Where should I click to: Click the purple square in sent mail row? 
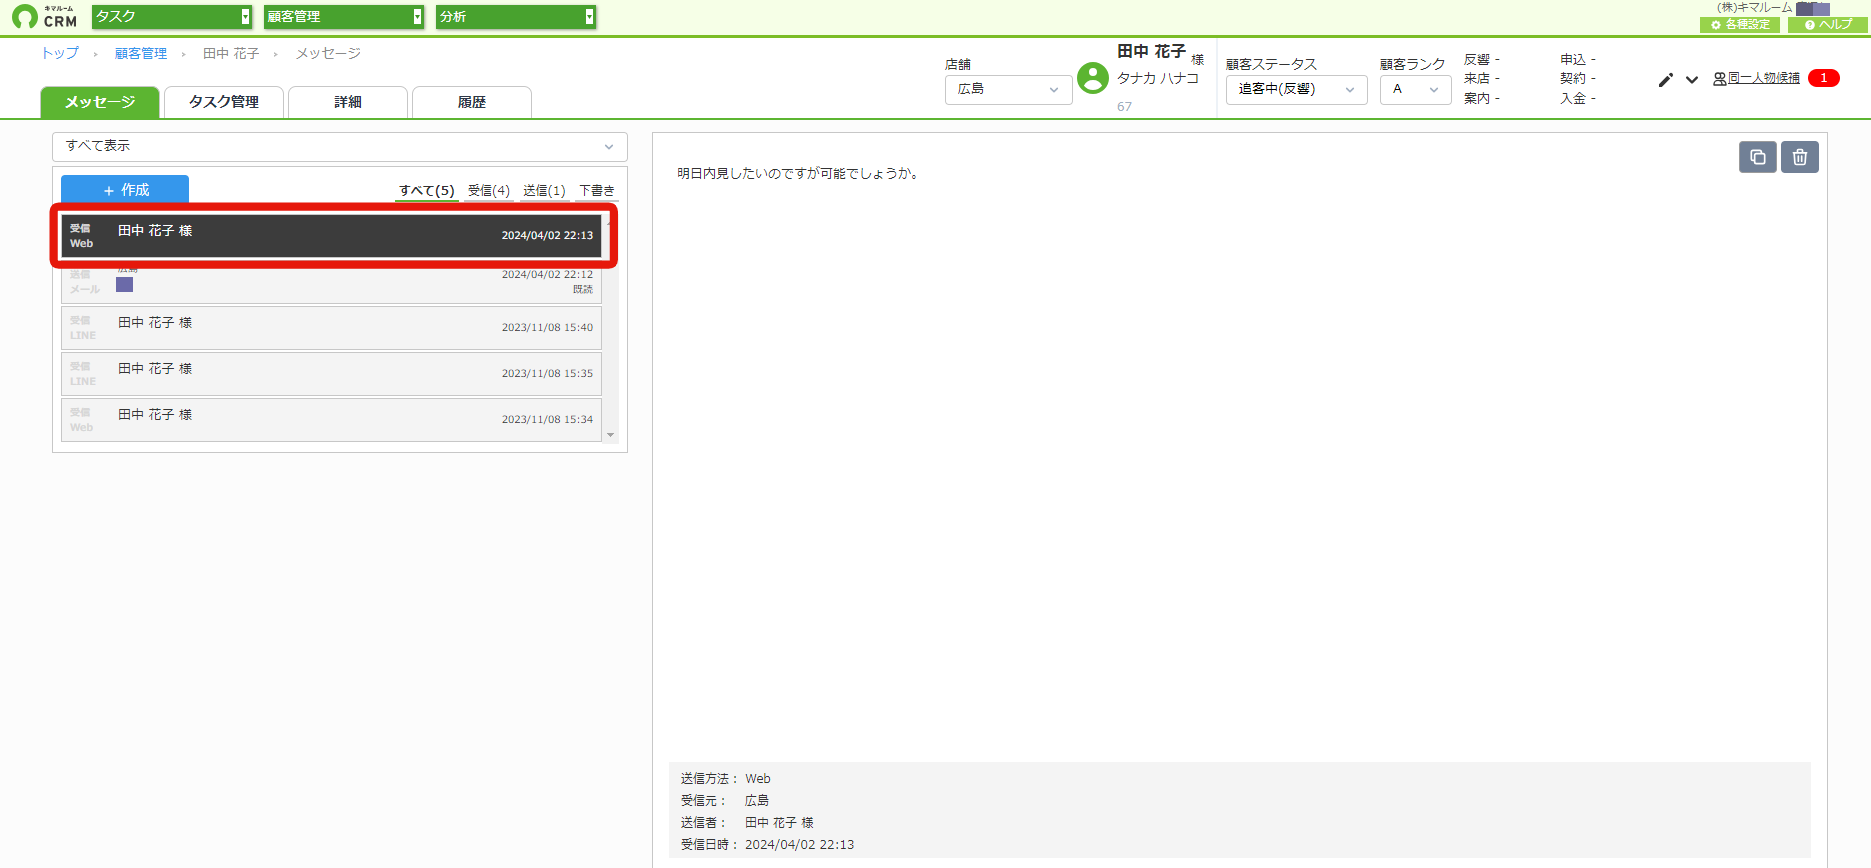pyautogui.click(x=124, y=285)
